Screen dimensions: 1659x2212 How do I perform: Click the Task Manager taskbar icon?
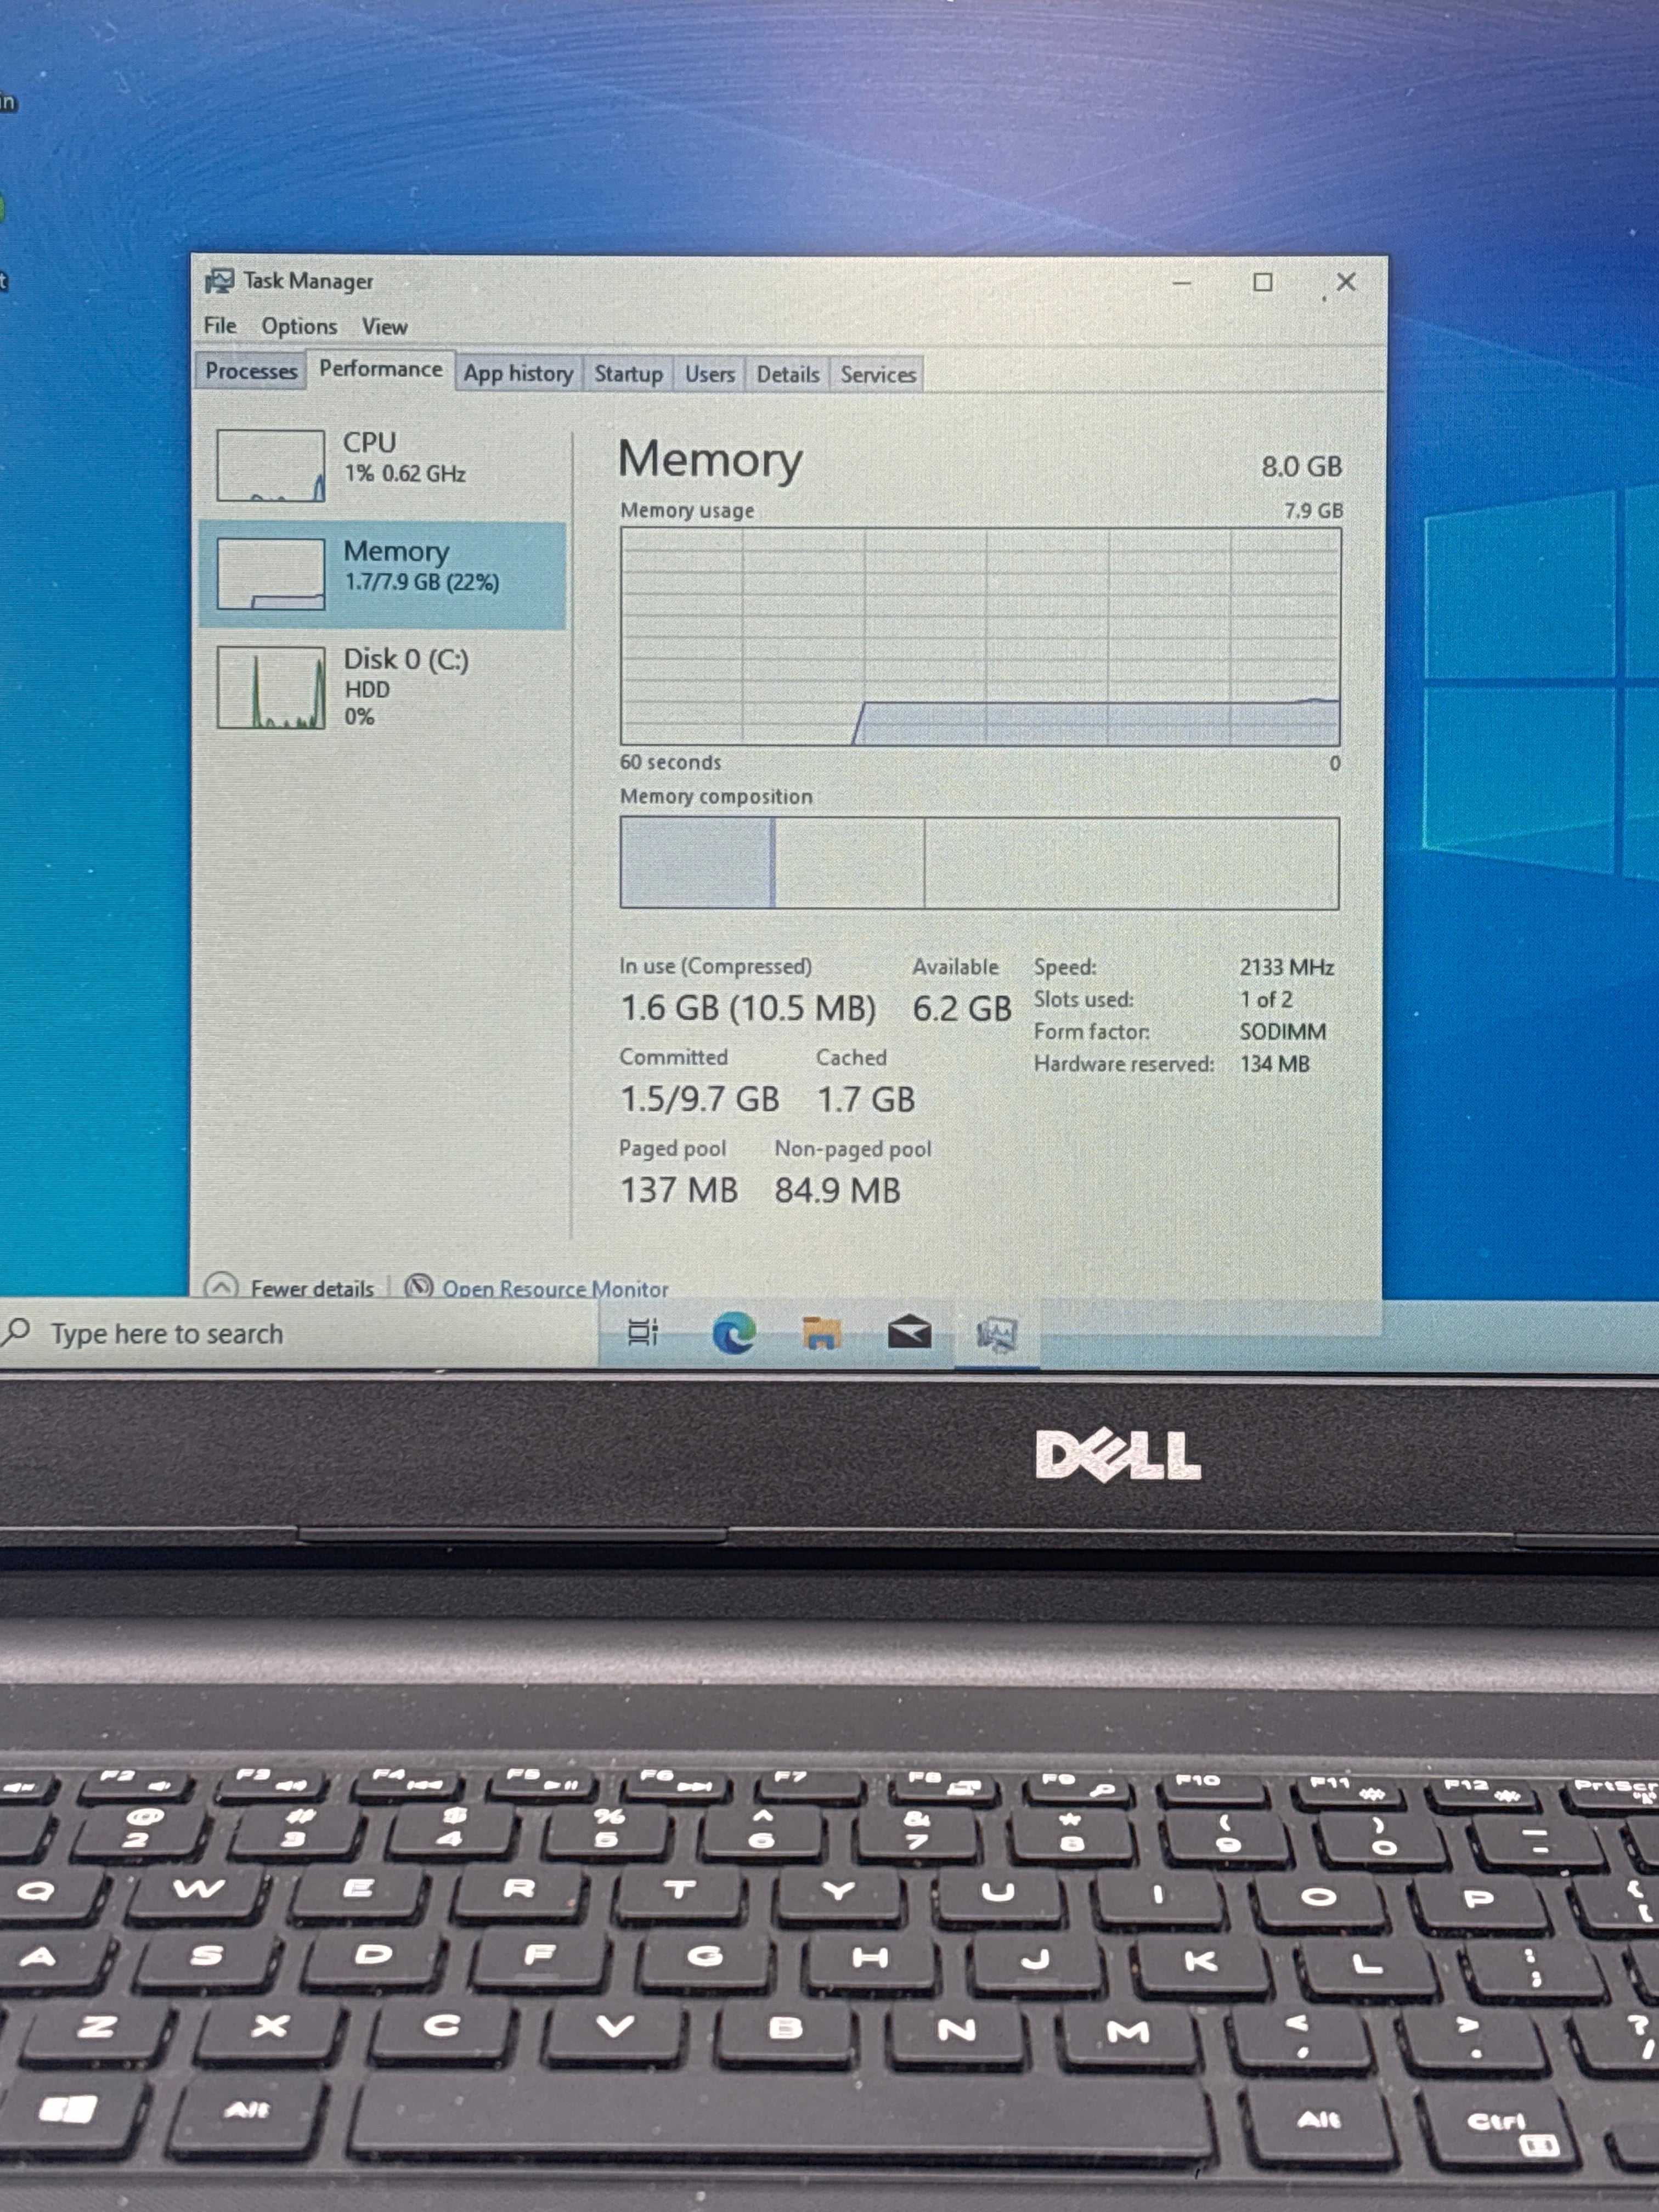997,1334
